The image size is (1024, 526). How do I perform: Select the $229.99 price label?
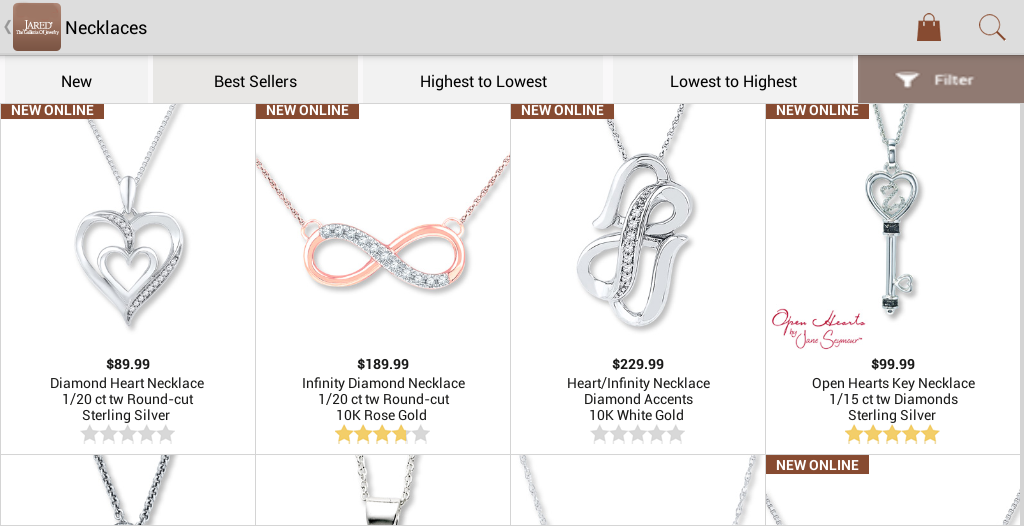point(638,364)
